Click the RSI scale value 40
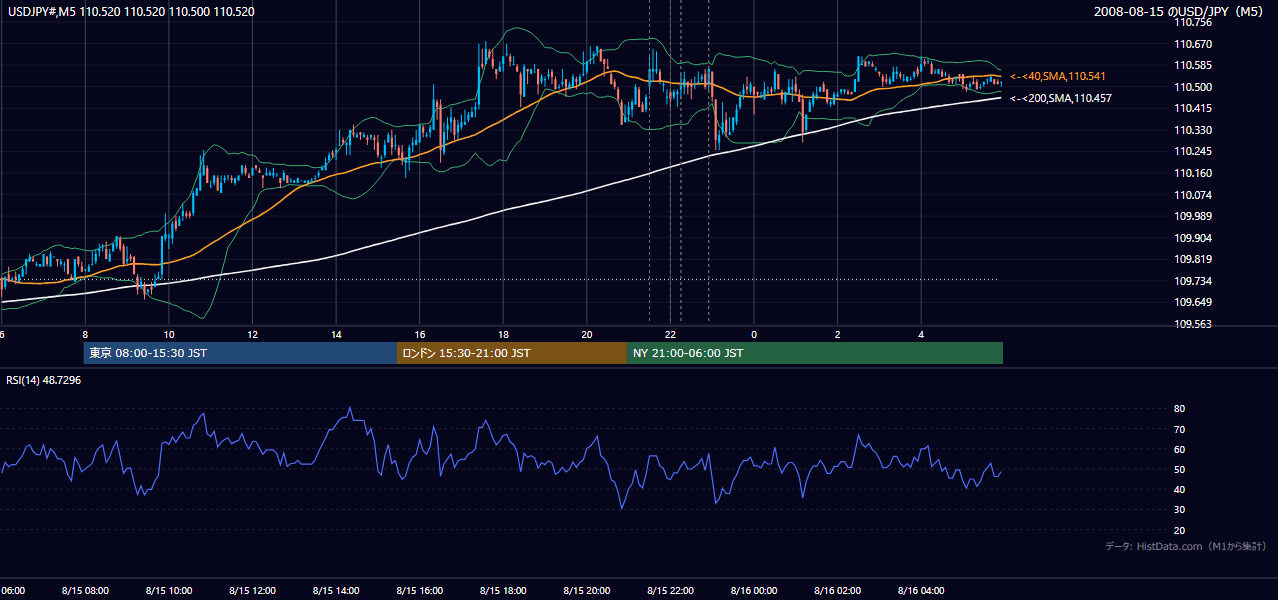Screen dimensions: 1278x600 [x=1179, y=489]
